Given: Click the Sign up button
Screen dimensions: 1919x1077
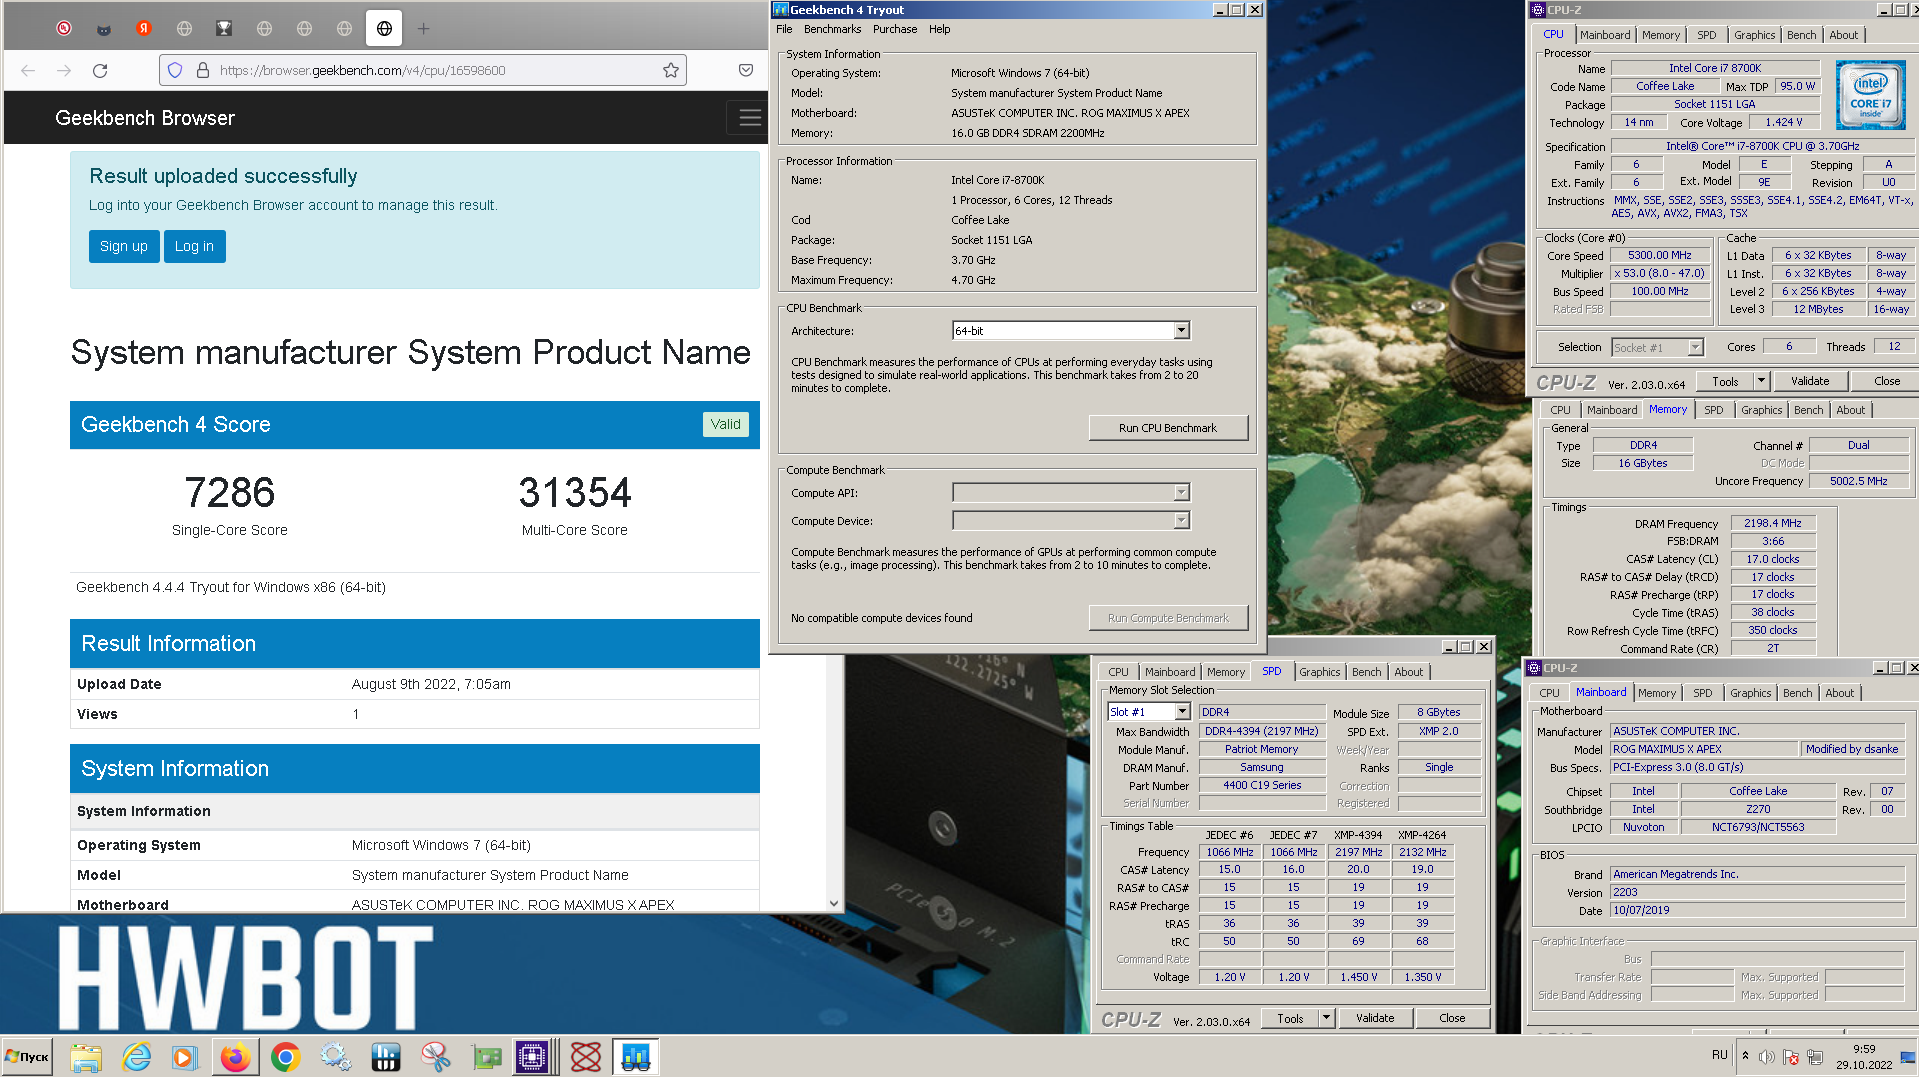Looking at the screenshot, I should pyautogui.click(x=124, y=246).
